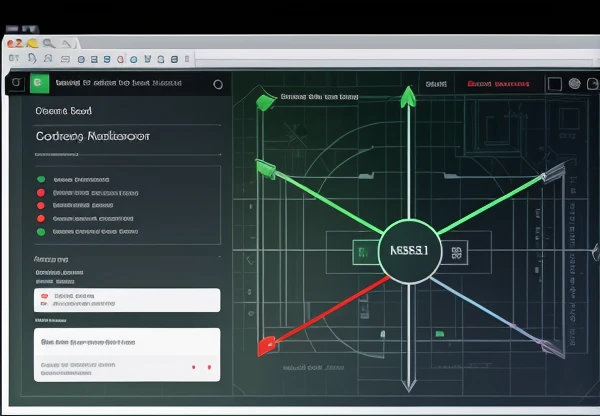The width and height of the screenshot is (600, 416).
Task: Toggle the first green status dot in list
Action: coord(41,178)
